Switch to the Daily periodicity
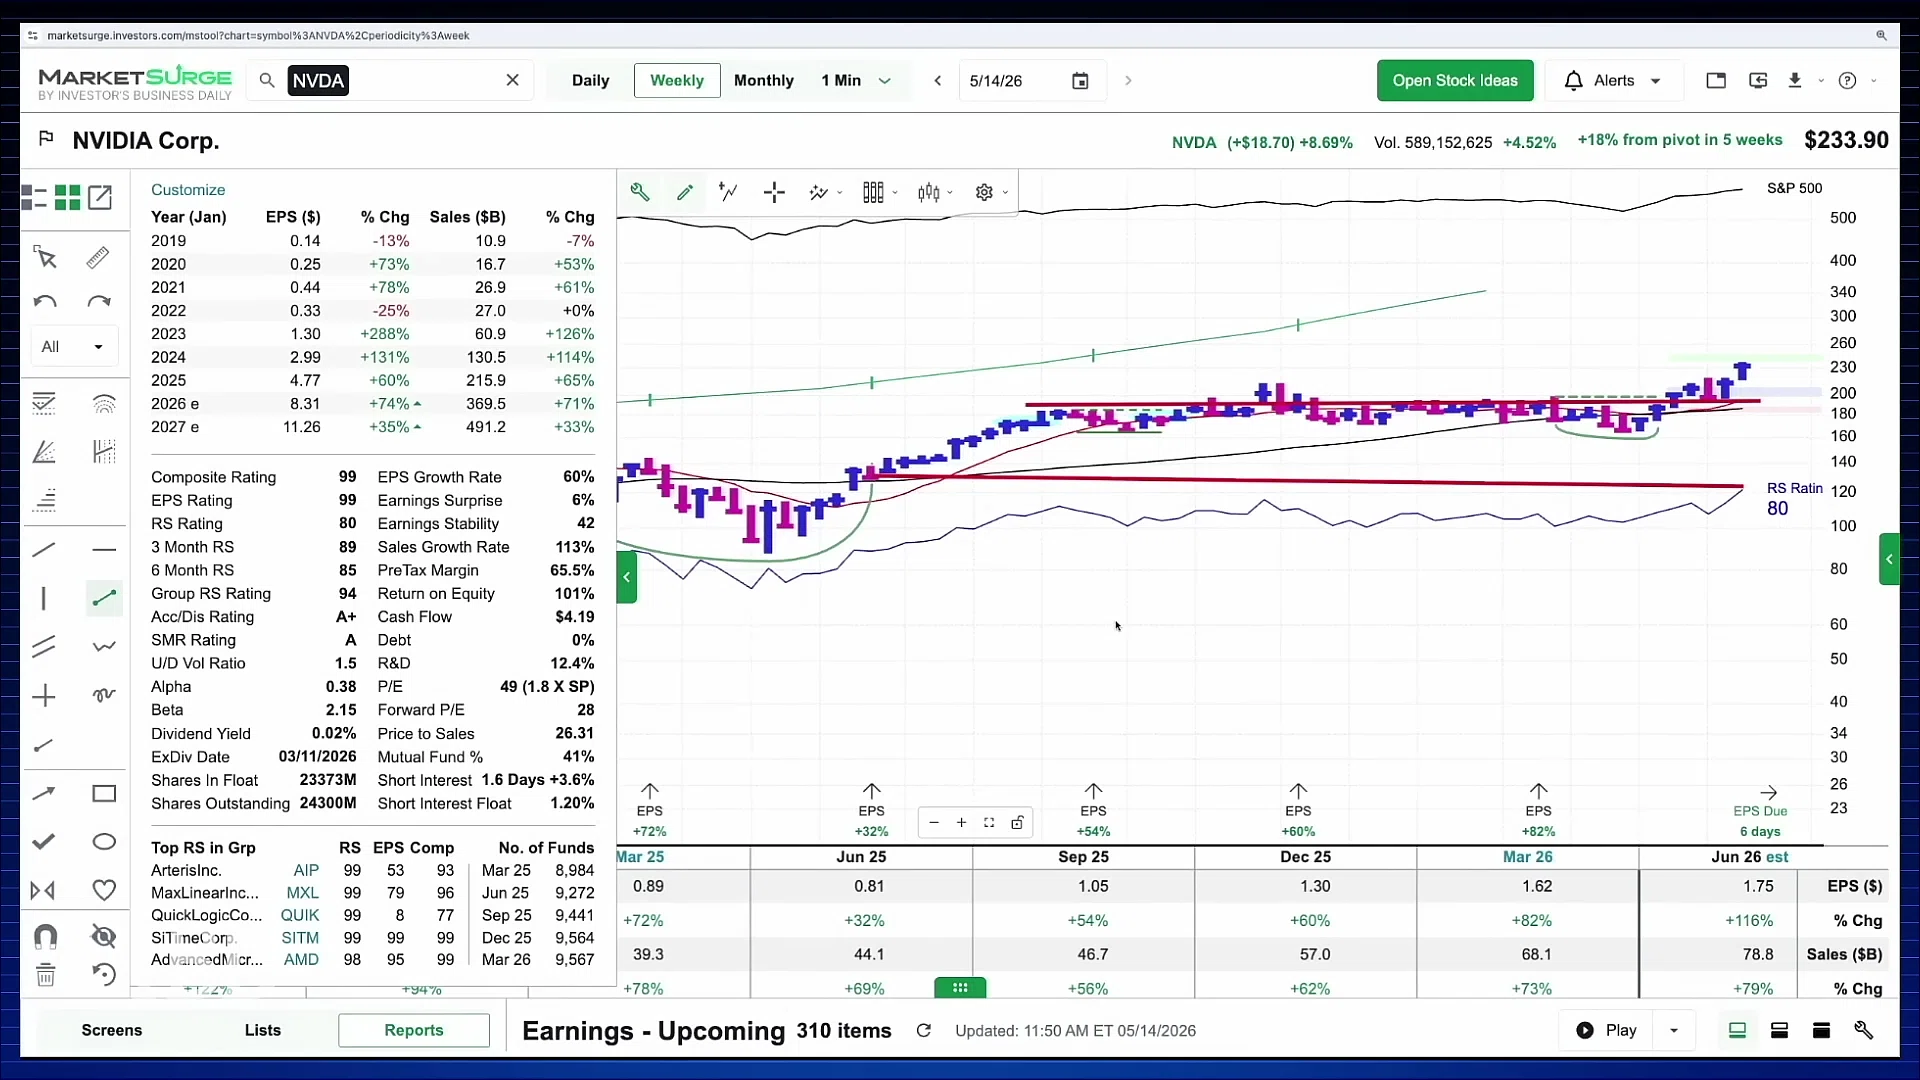 pos(590,80)
